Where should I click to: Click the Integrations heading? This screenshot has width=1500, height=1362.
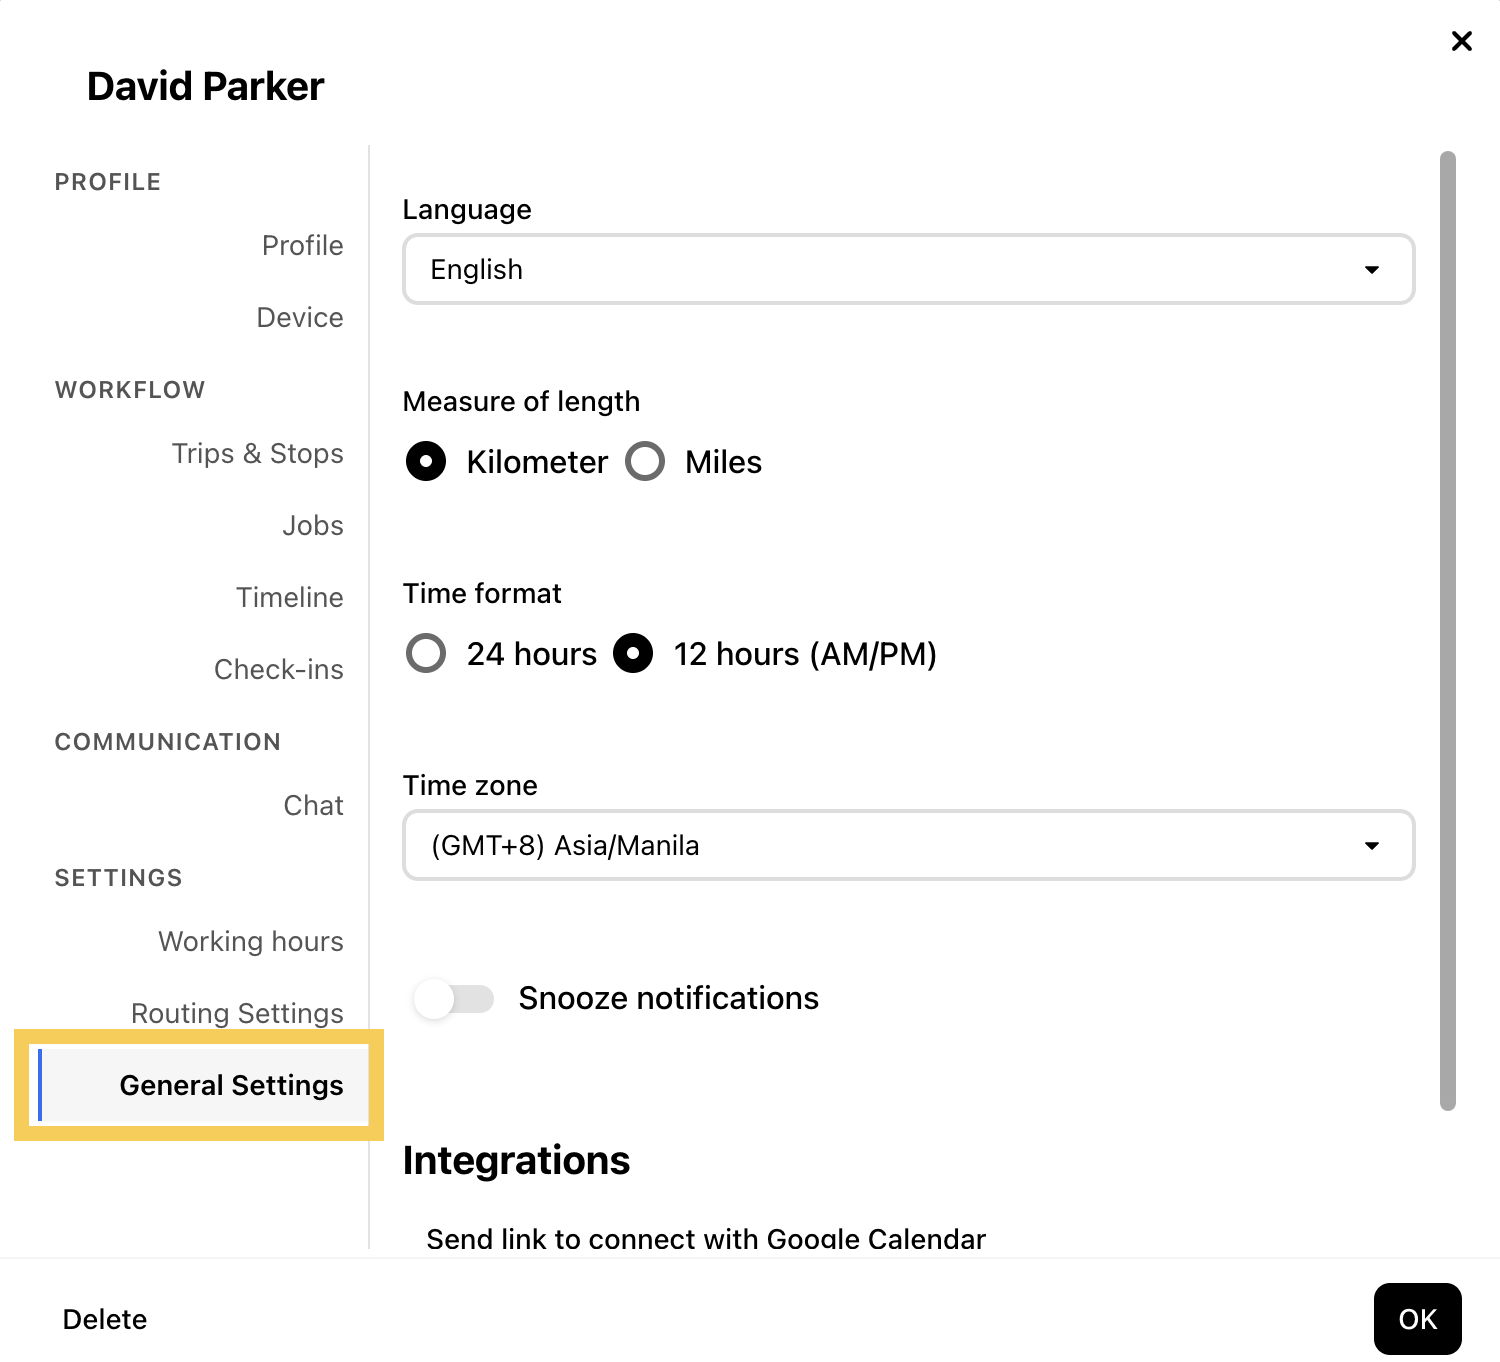coord(516,1161)
